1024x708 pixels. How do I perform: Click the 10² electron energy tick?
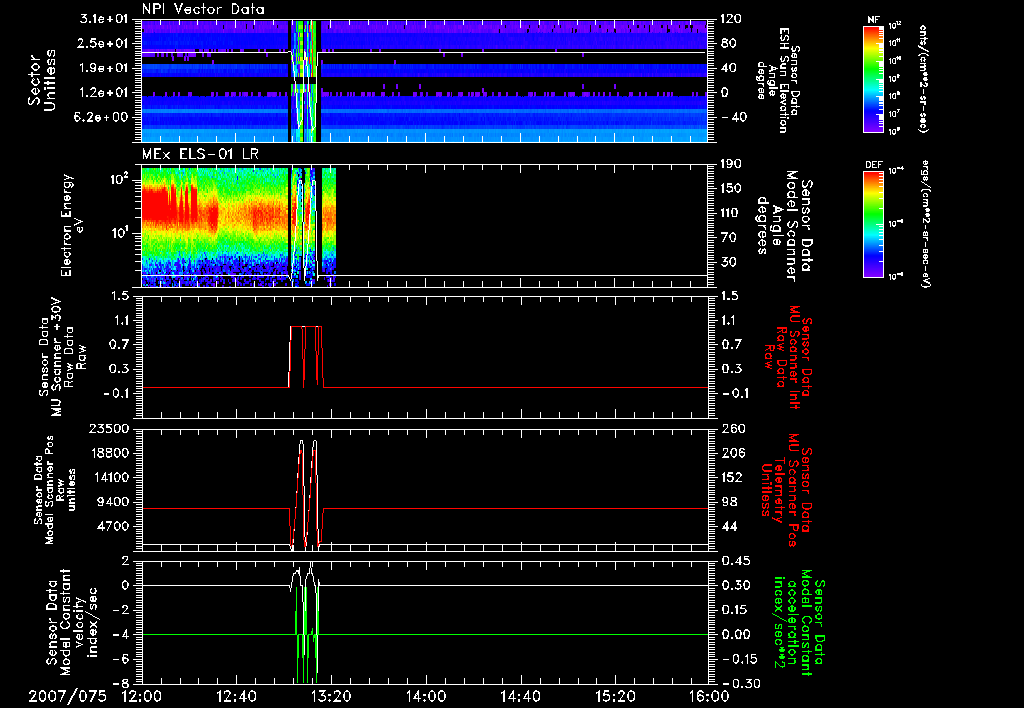120,179
